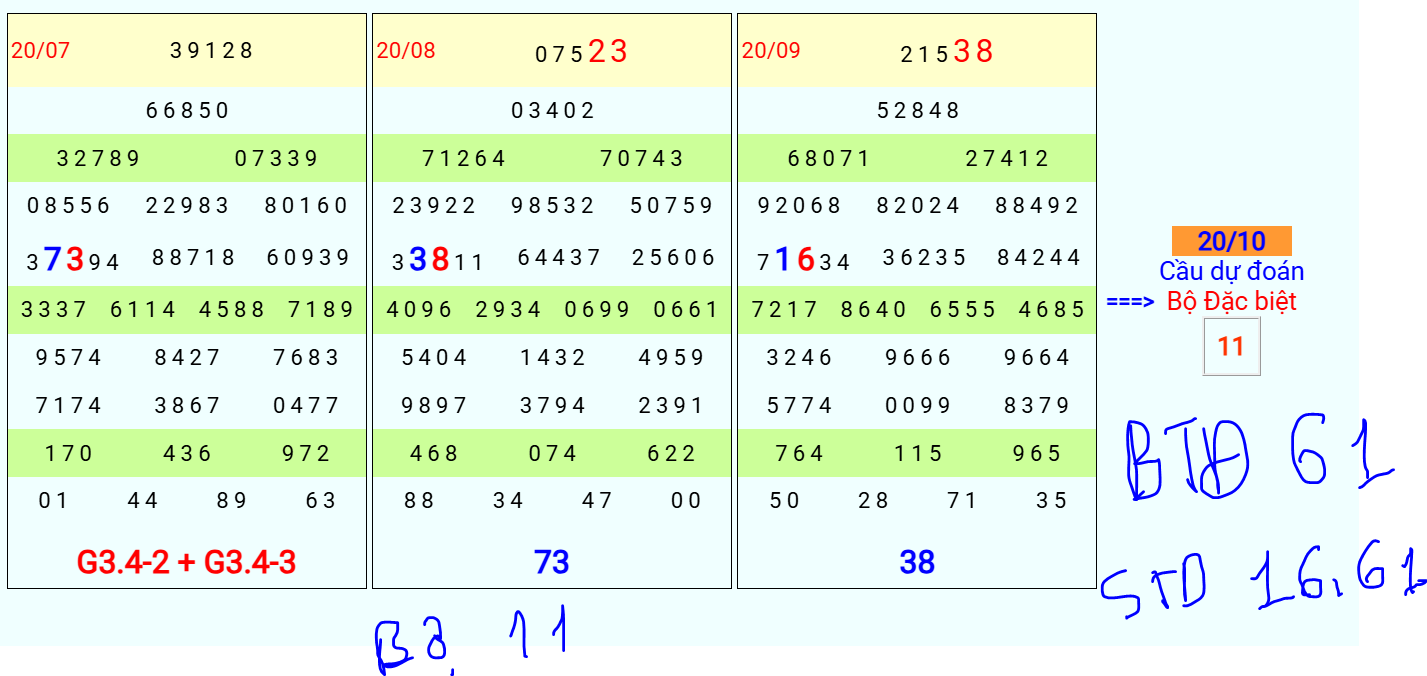This screenshot has height=676, width=1427.
Task: Click the three-digit number 965
Action: coord(1037,453)
